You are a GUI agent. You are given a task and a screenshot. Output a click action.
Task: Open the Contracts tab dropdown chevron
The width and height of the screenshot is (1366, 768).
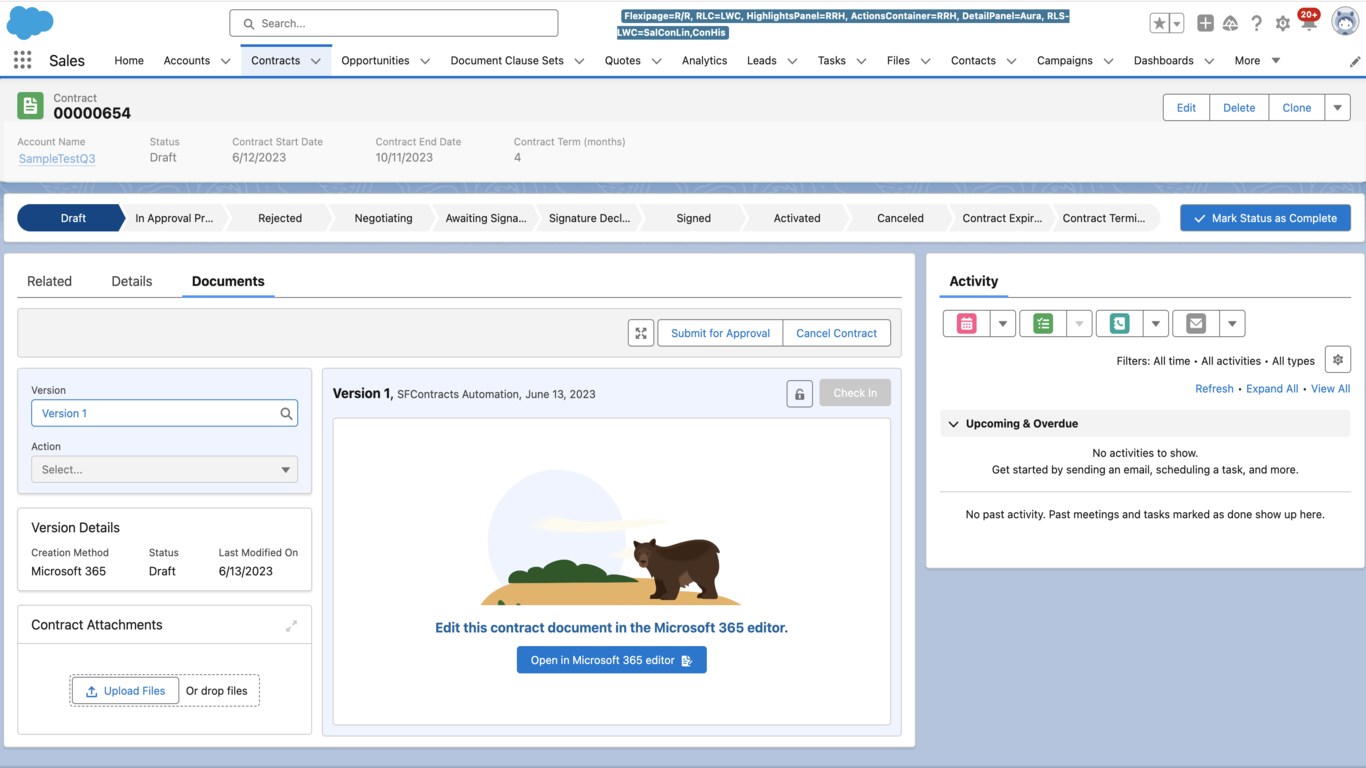315,61
